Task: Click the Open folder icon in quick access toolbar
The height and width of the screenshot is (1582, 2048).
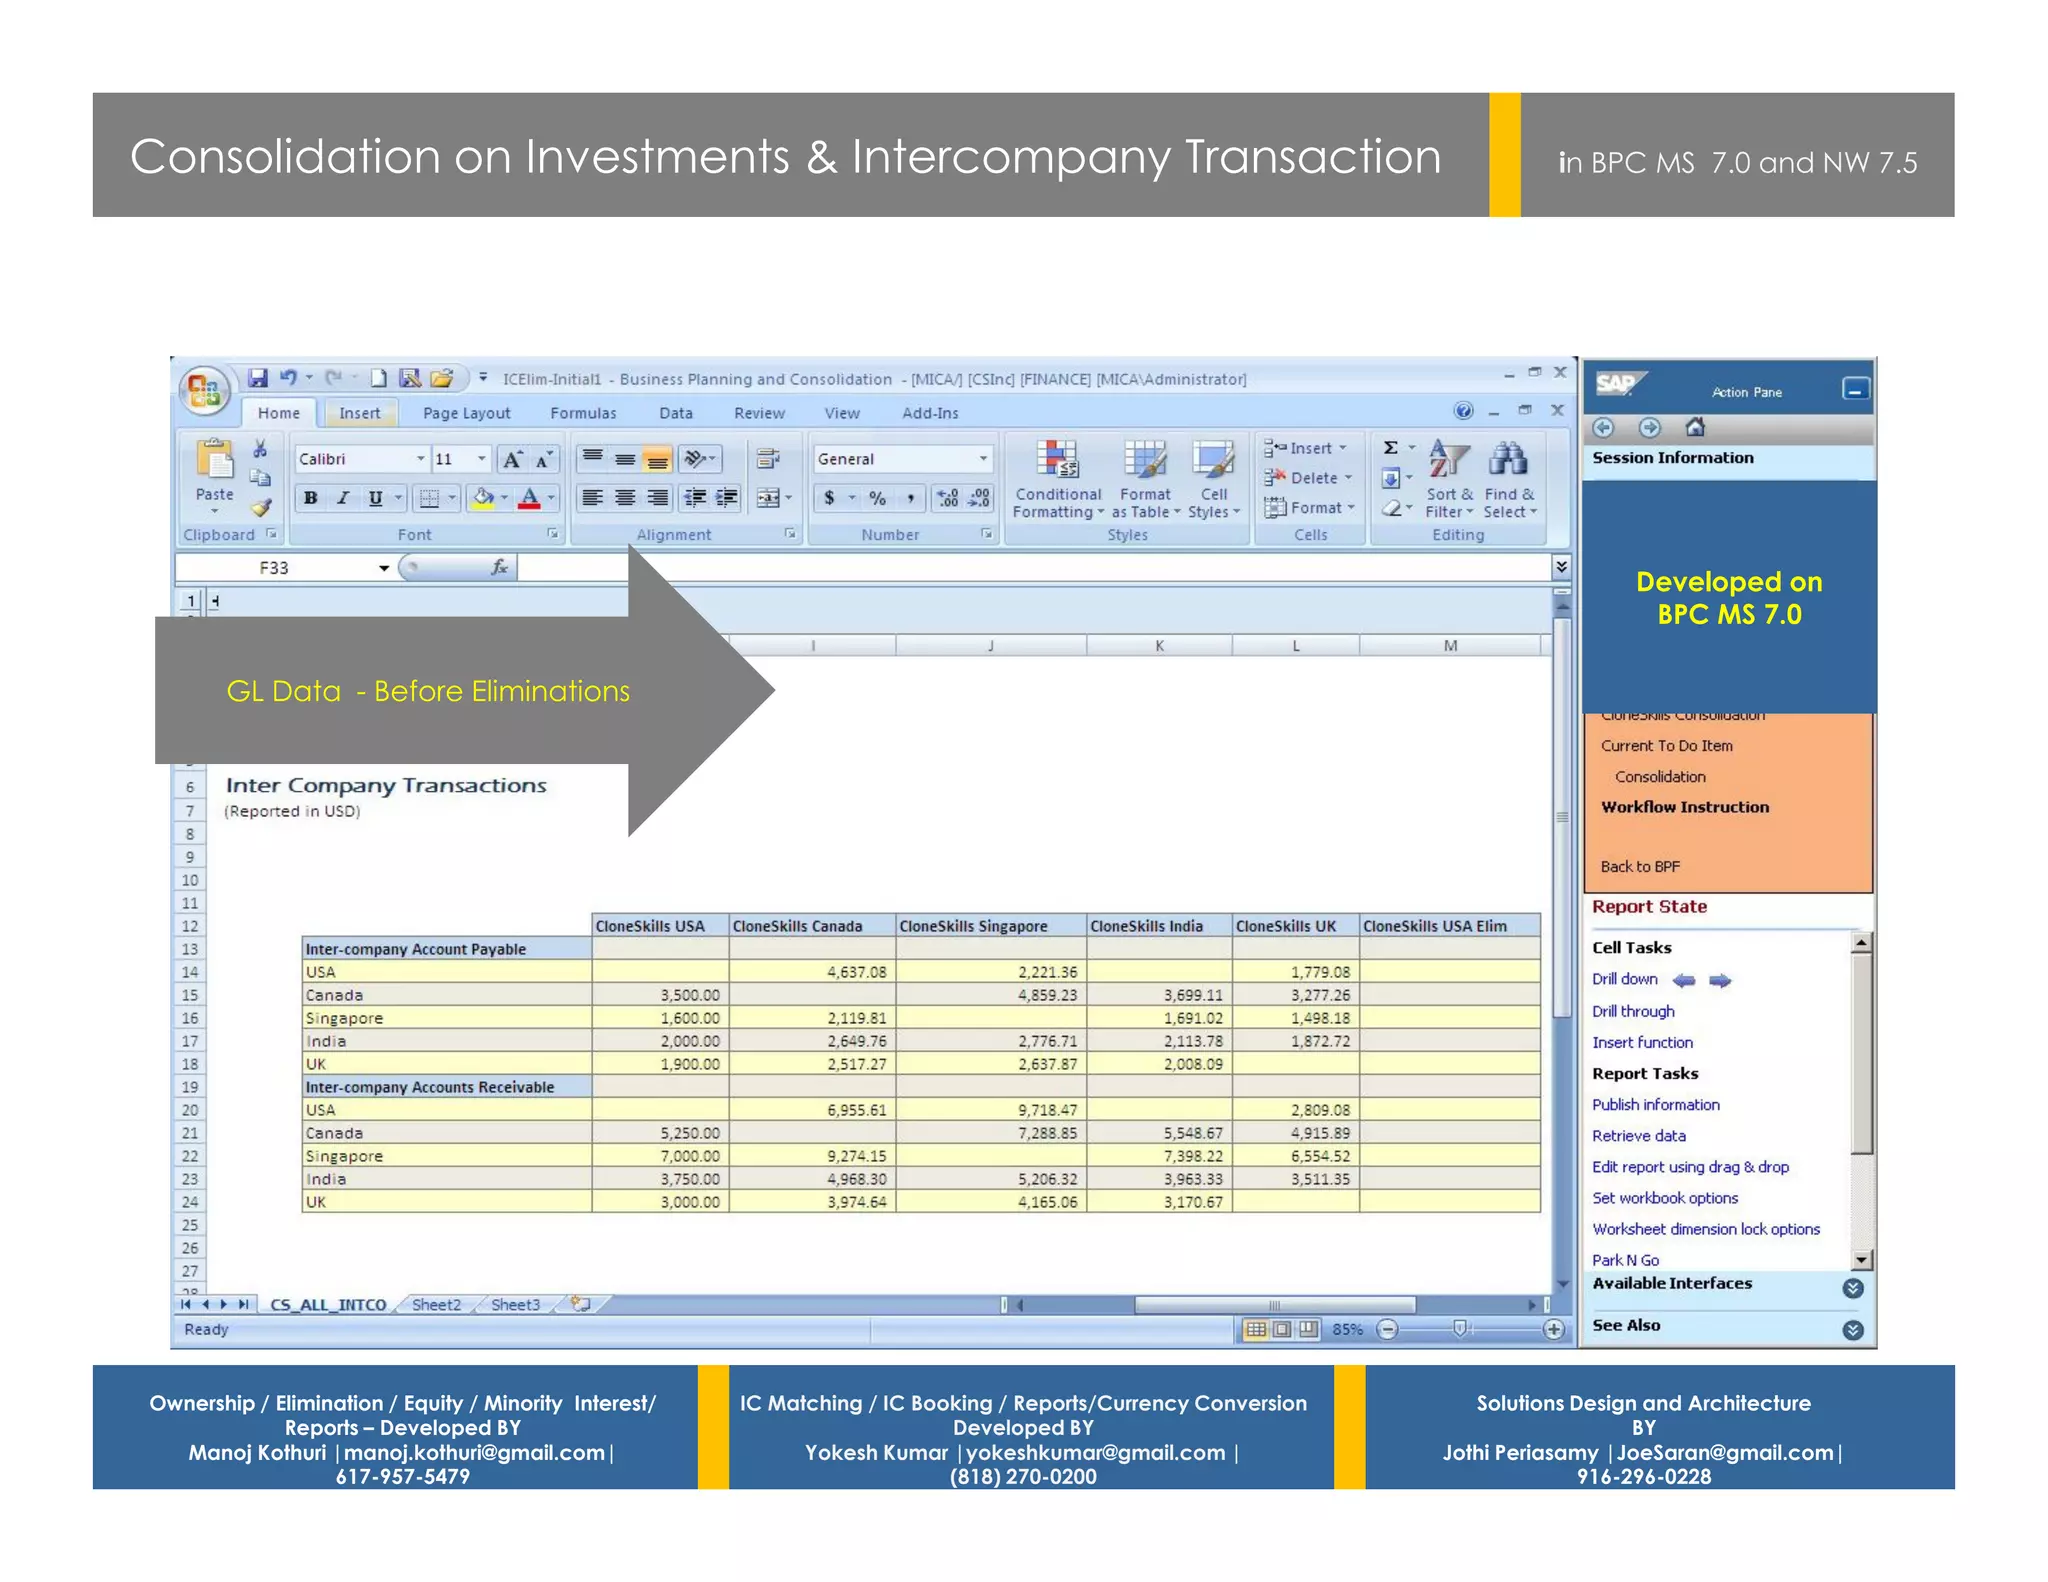Action: pos(442,378)
